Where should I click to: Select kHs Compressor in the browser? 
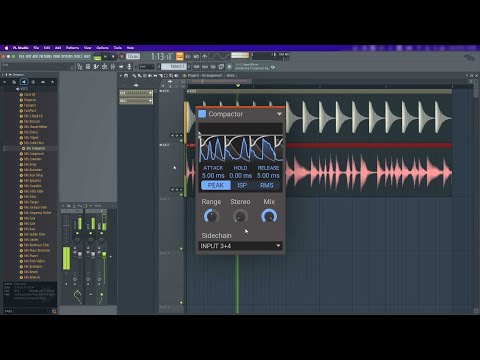[x=32, y=154]
